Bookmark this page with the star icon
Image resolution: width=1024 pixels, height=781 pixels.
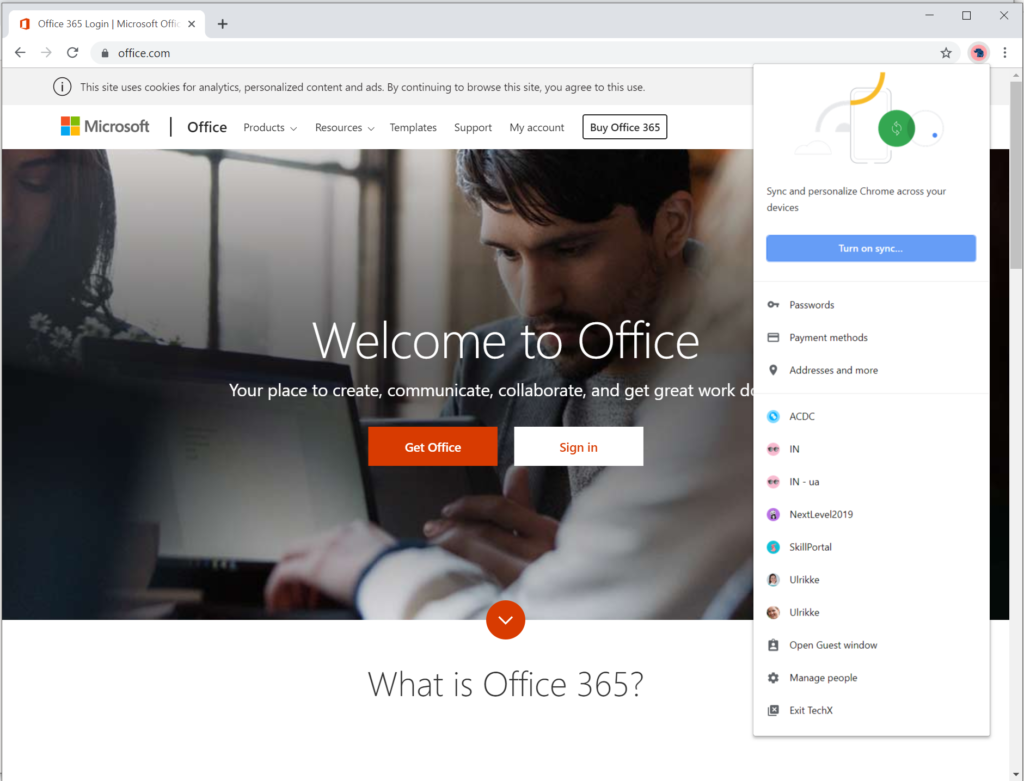[946, 53]
